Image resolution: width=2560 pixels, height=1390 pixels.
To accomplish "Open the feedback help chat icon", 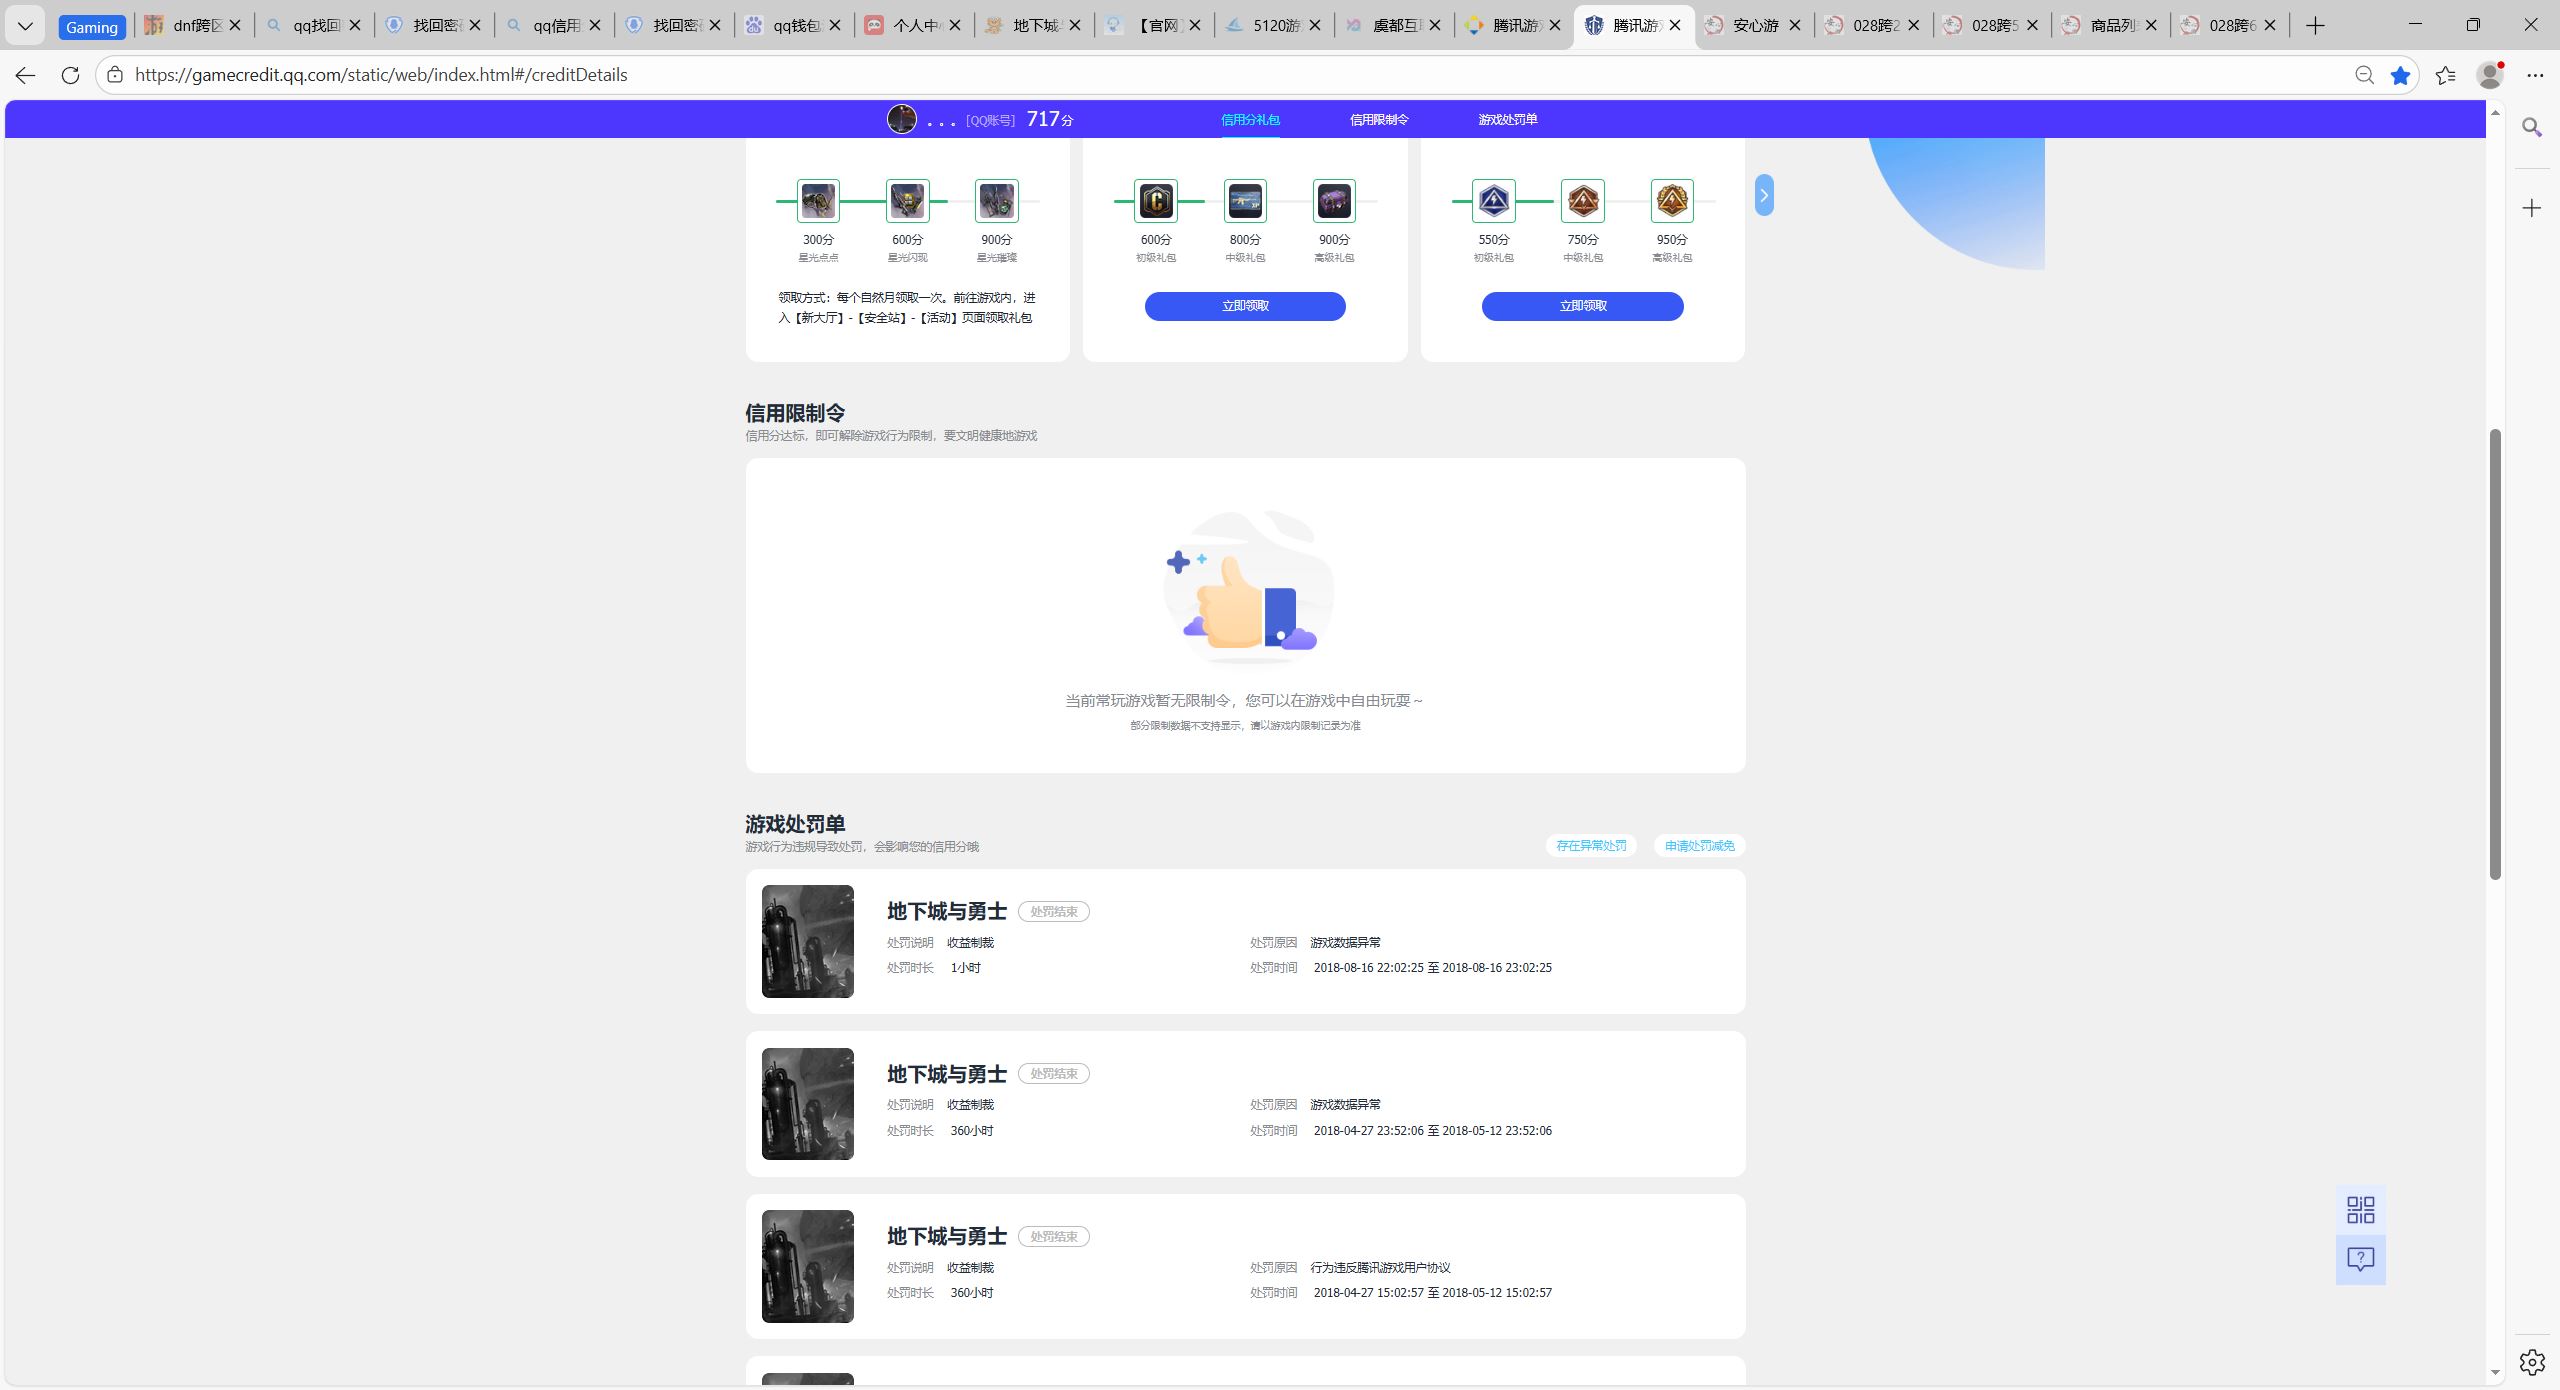I will [2360, 1259].
